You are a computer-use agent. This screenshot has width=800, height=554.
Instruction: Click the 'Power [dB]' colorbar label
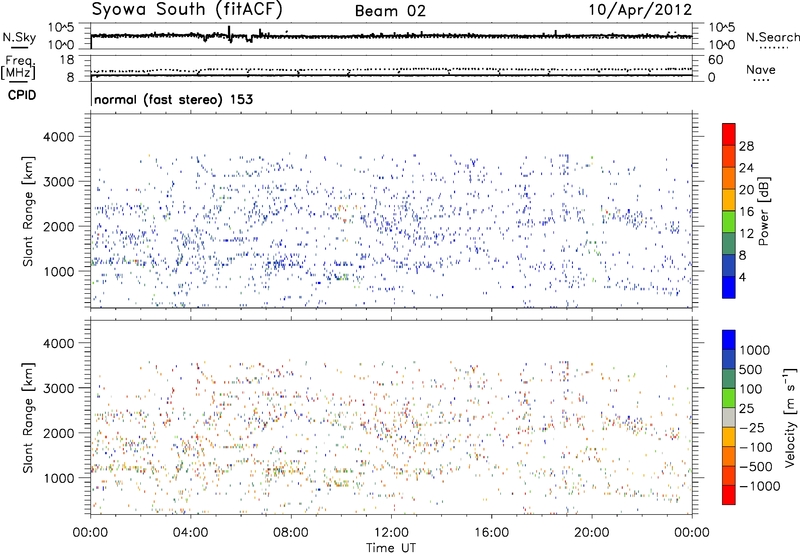[x=763, y=211]
